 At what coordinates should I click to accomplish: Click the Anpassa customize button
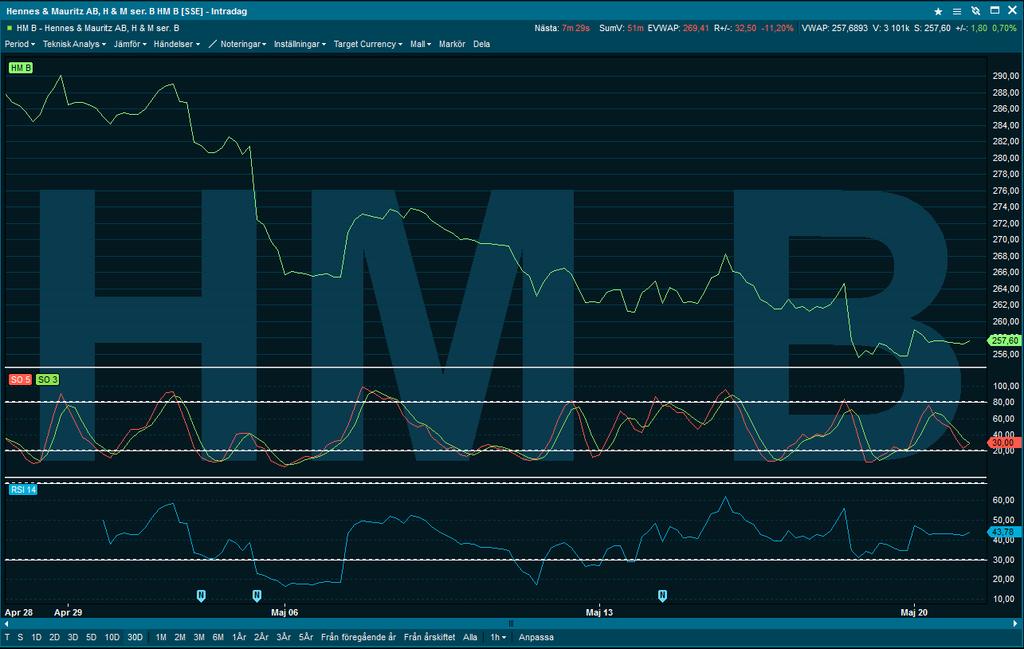point(536,637)
